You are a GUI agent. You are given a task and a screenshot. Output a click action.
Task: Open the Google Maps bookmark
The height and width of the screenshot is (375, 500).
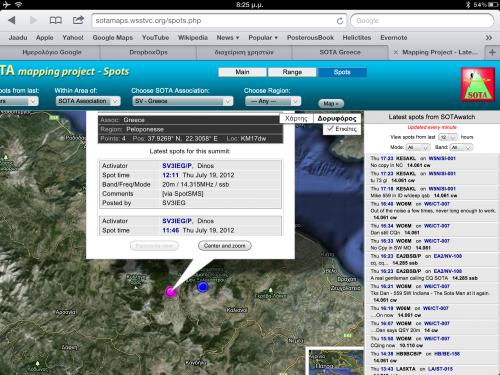click(x=113, y=38)
